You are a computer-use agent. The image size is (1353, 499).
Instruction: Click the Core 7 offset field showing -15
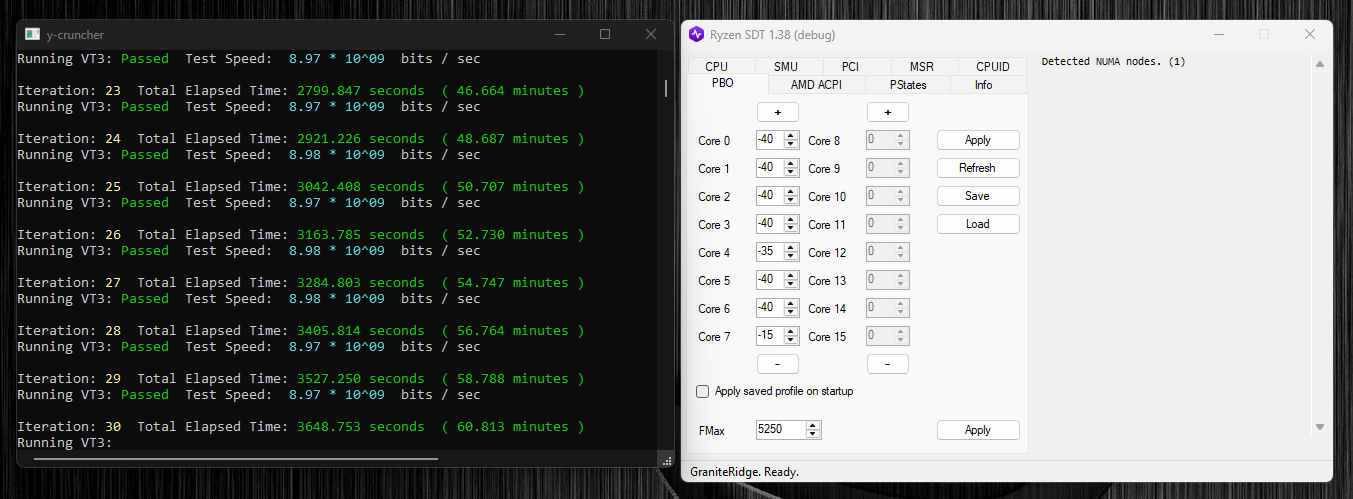tap(770, 336)
